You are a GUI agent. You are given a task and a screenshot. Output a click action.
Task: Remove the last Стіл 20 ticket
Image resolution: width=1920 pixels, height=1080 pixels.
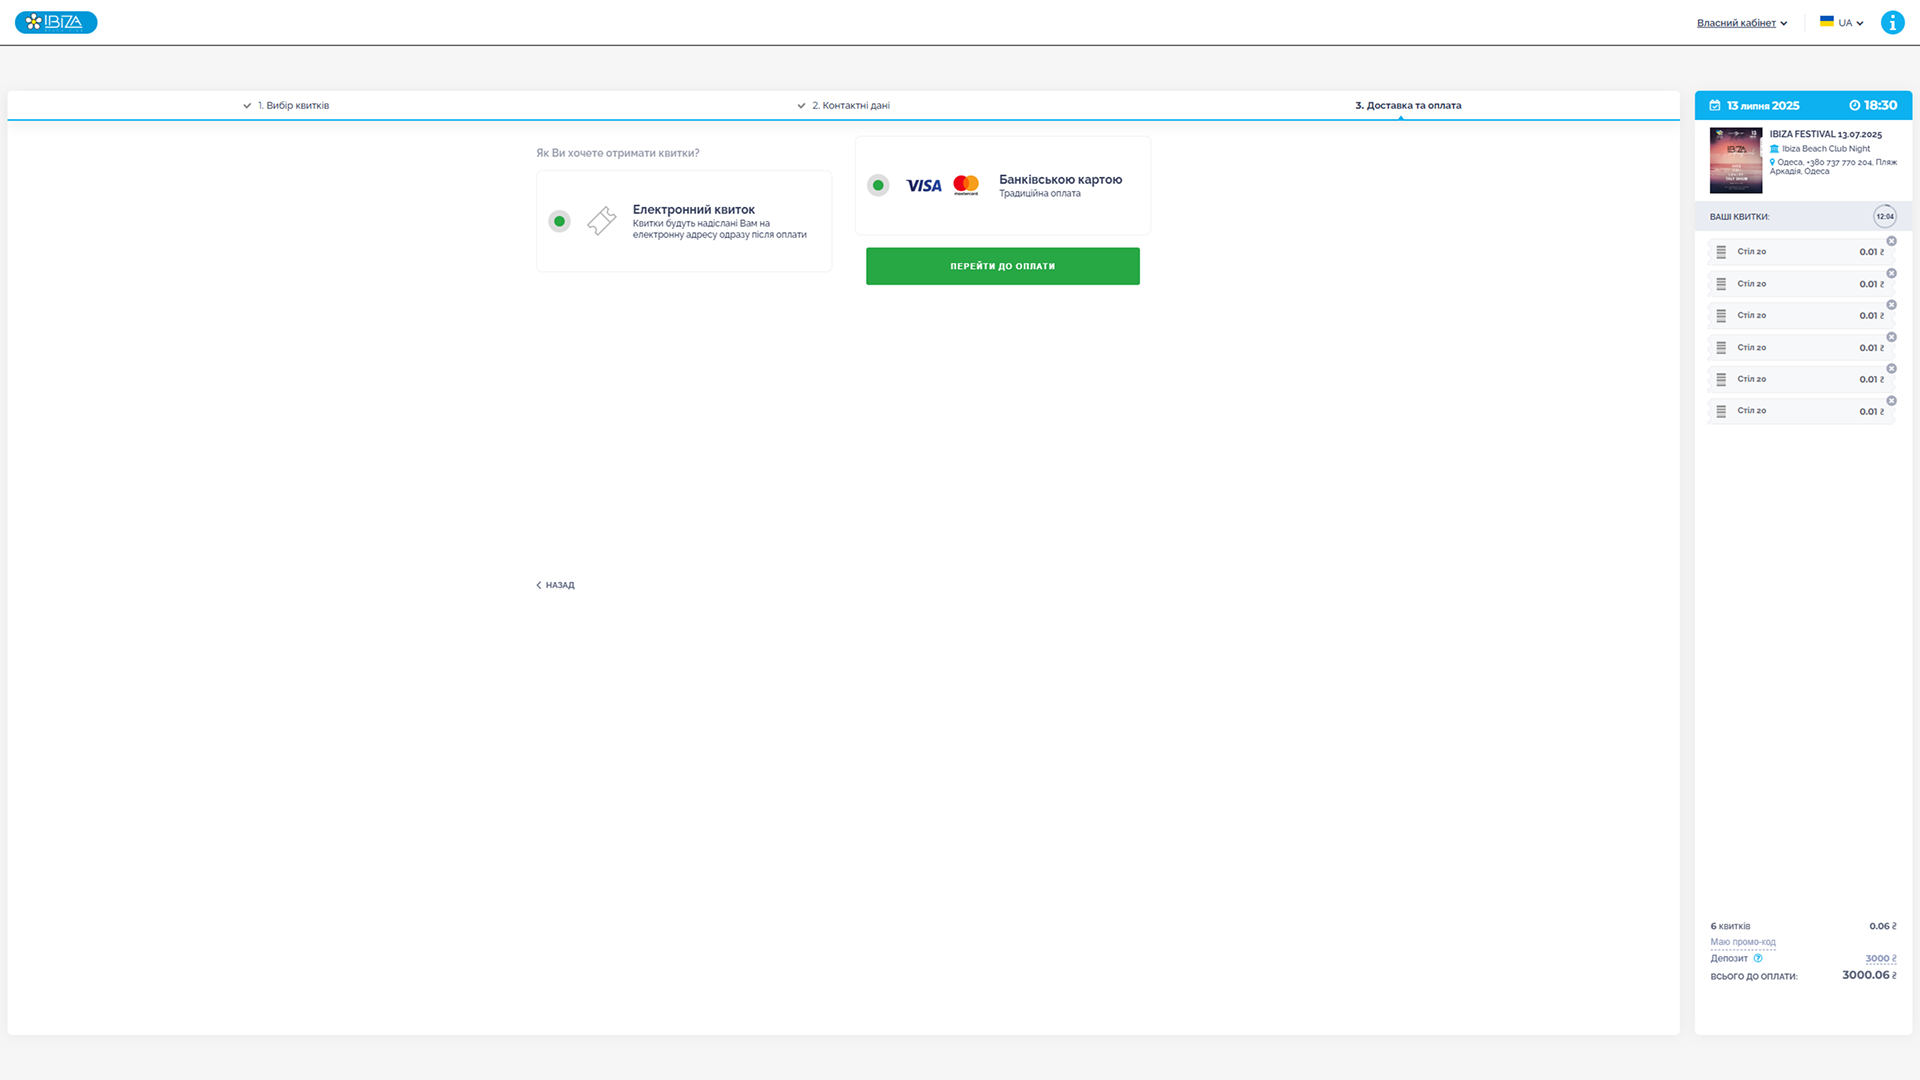pyautogui.click(x=1891, y=401)
